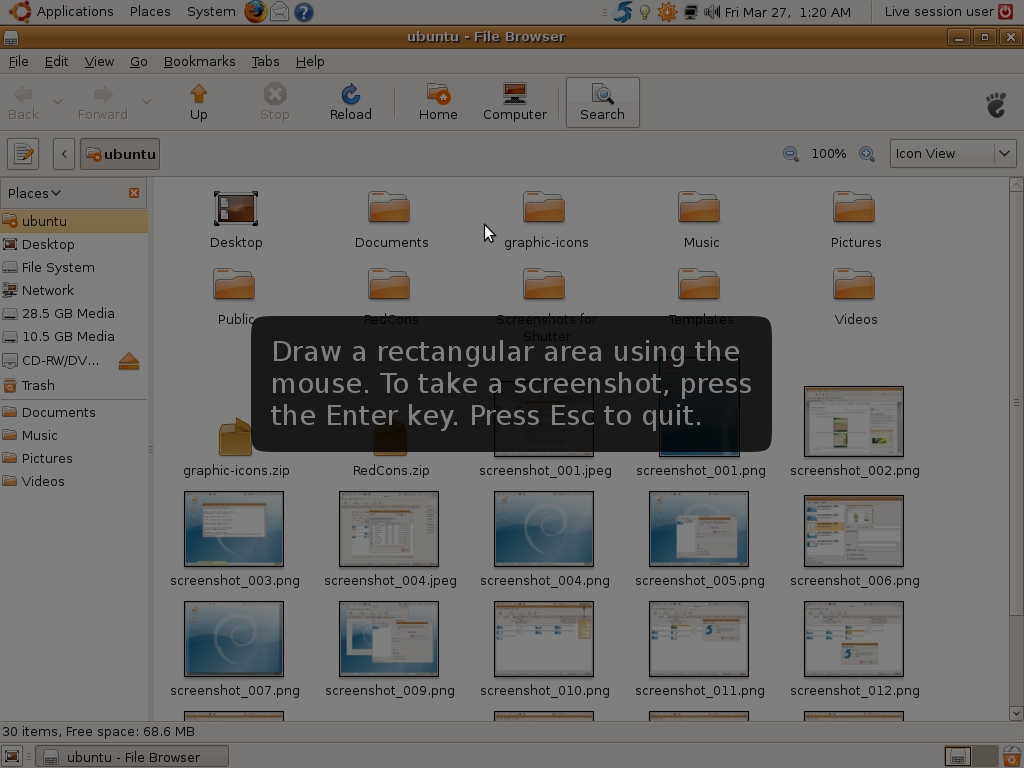Eject the CD-RW/DVD drive
This screenshot has height=768, width=1024.
[x=129, y=361]
